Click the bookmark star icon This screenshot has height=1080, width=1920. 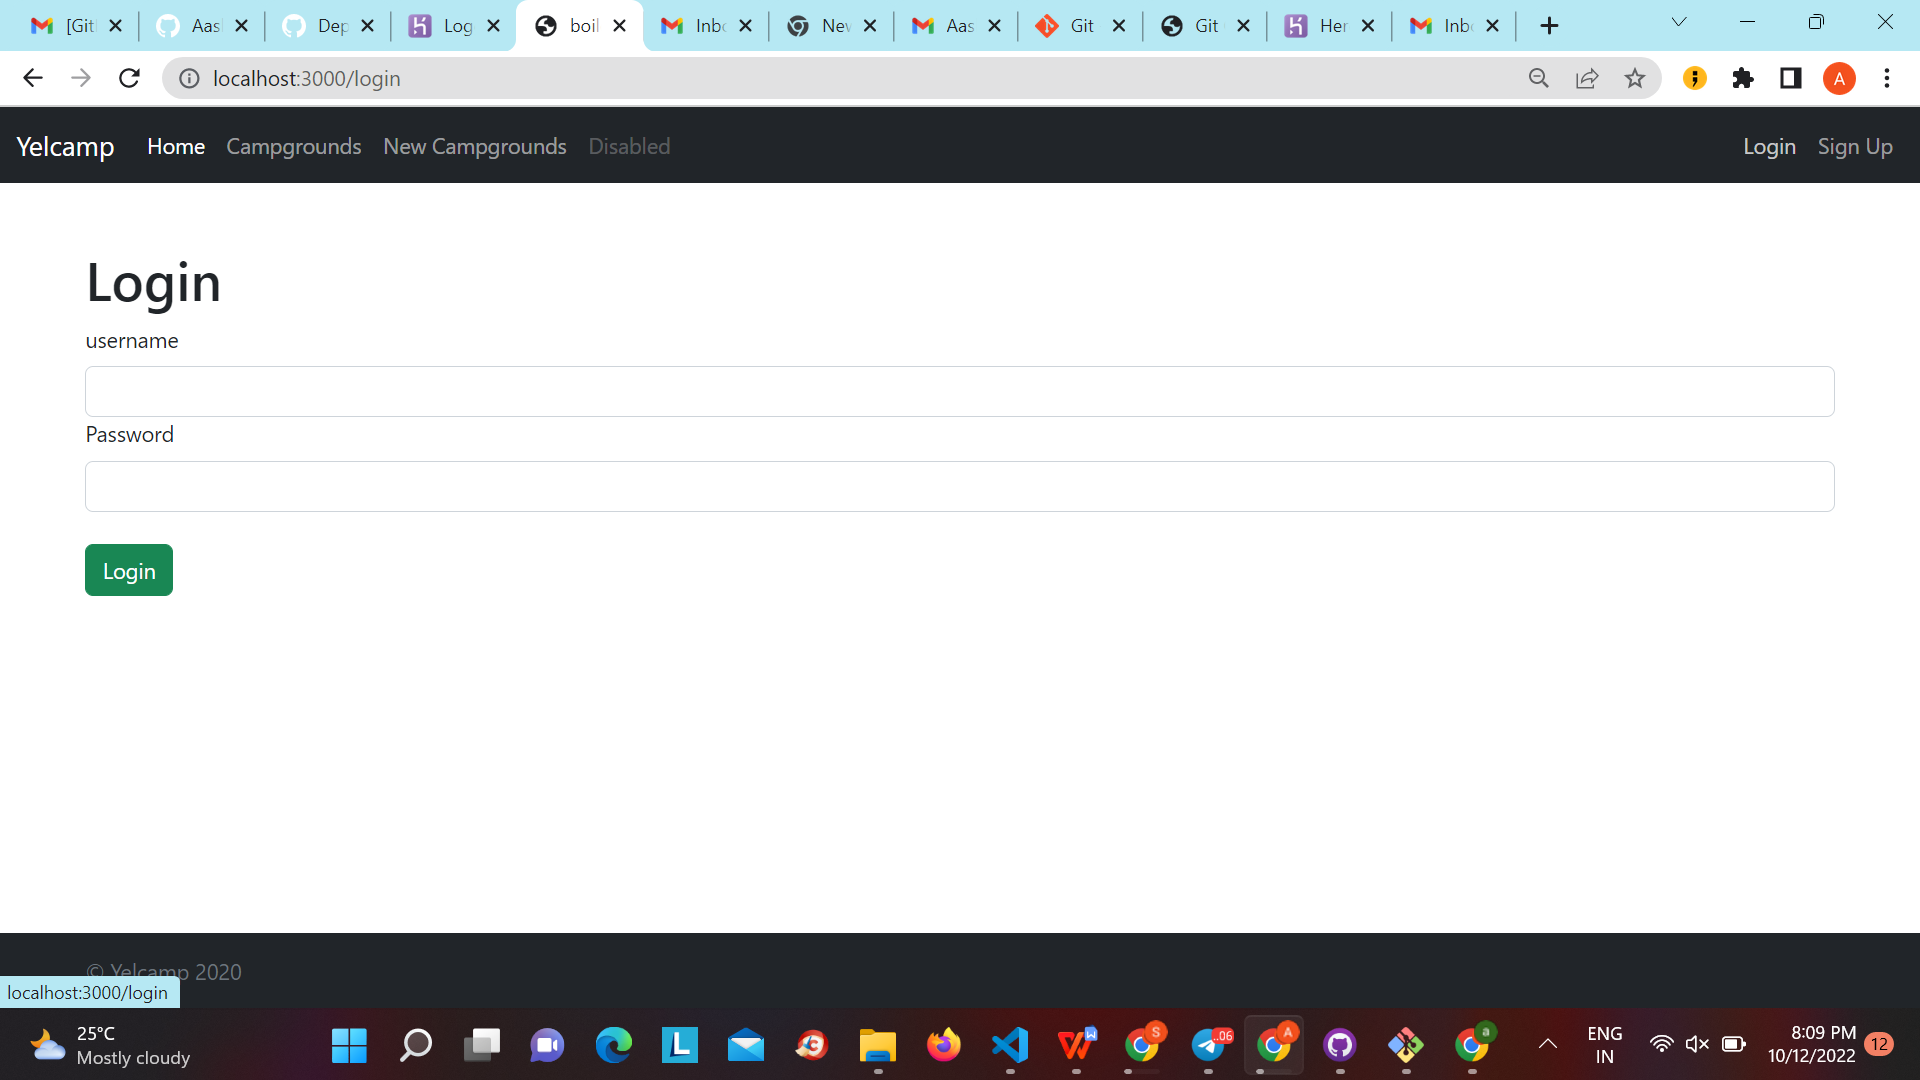[1634, 78]
